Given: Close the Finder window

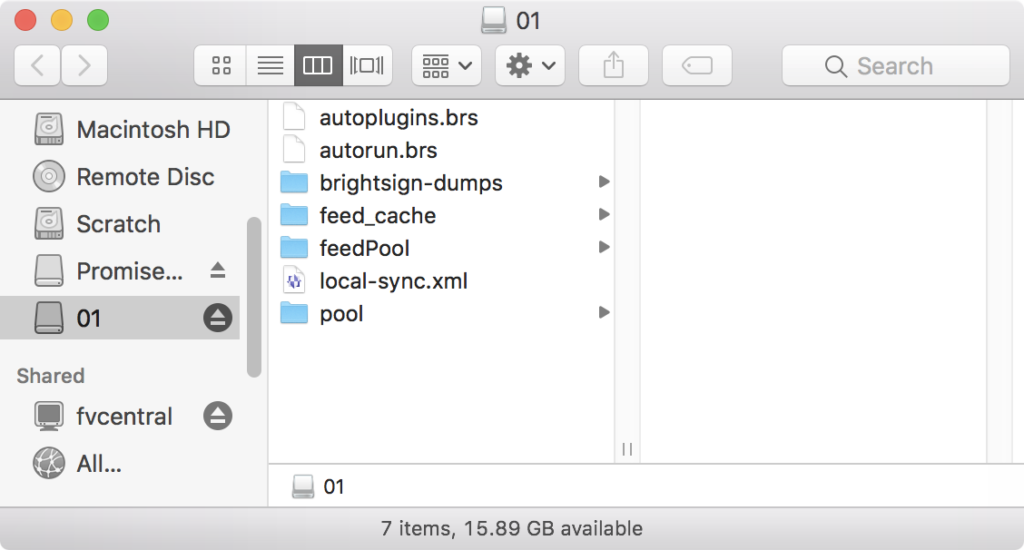Looking at the screenshot, I should [25, 20].
